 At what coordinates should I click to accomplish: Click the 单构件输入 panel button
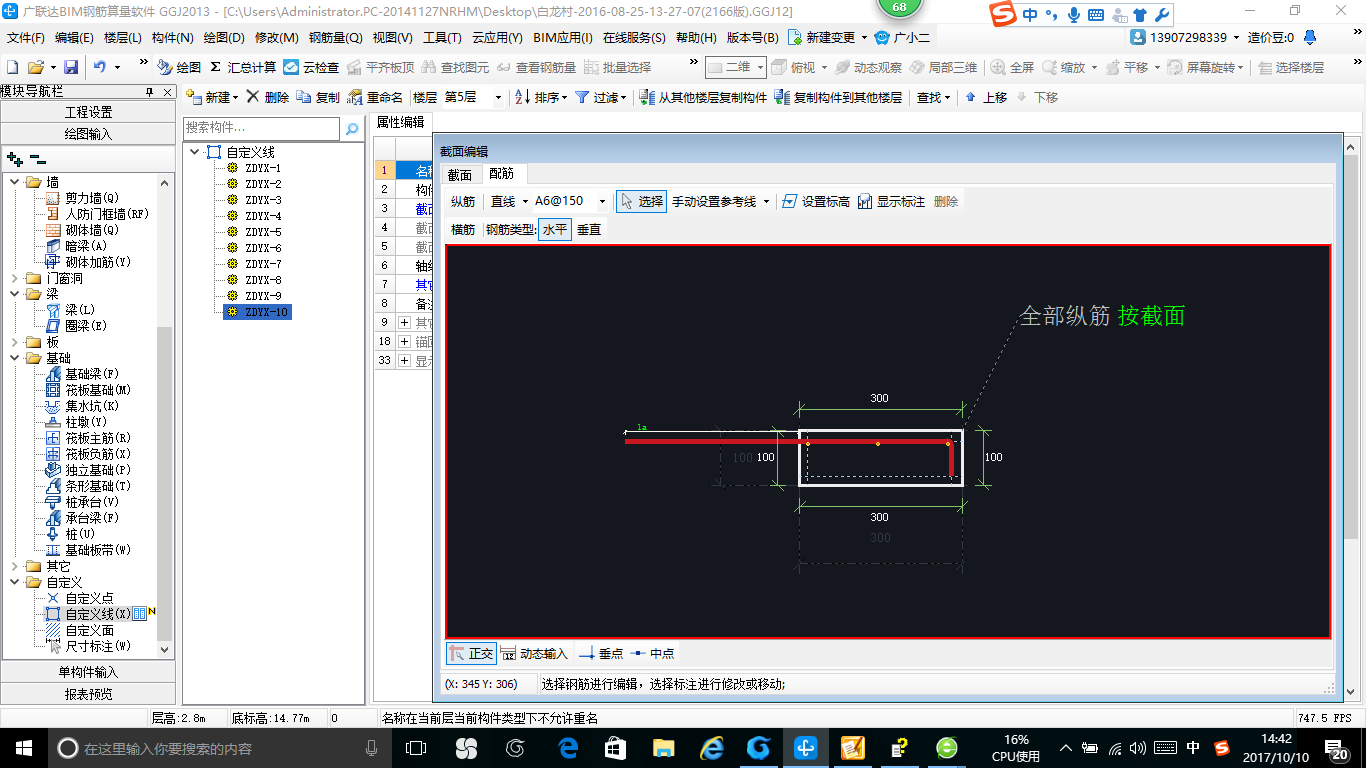tap(88, 672)
